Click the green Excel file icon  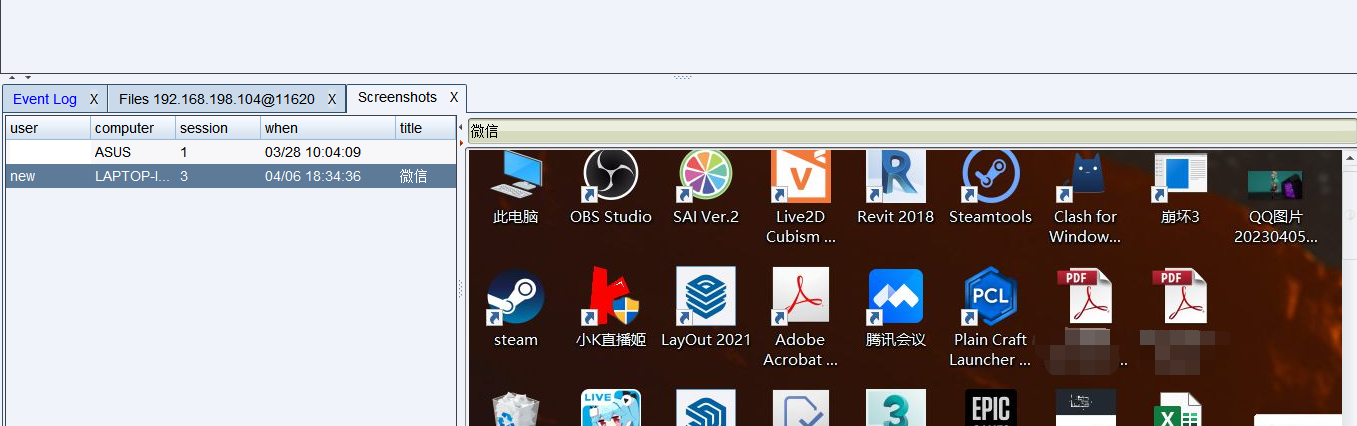[x=1180, y=409]
